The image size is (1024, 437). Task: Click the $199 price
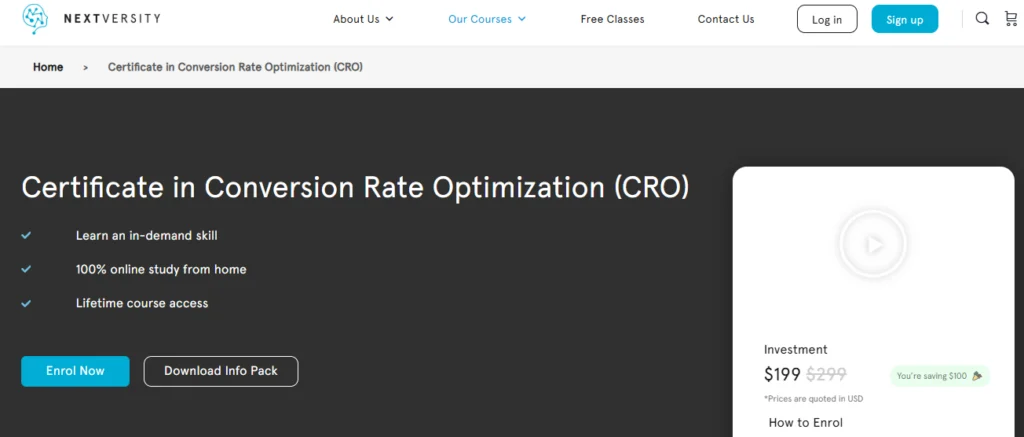pos(782,374)
